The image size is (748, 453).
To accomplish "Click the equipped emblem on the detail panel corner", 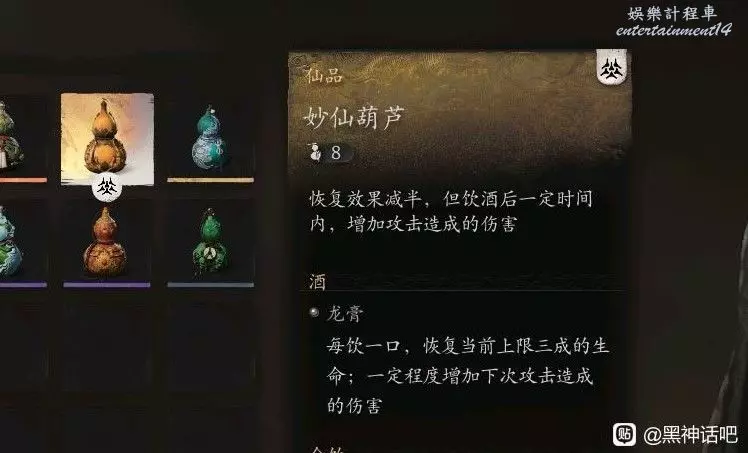I will click(x=612, y=67).
